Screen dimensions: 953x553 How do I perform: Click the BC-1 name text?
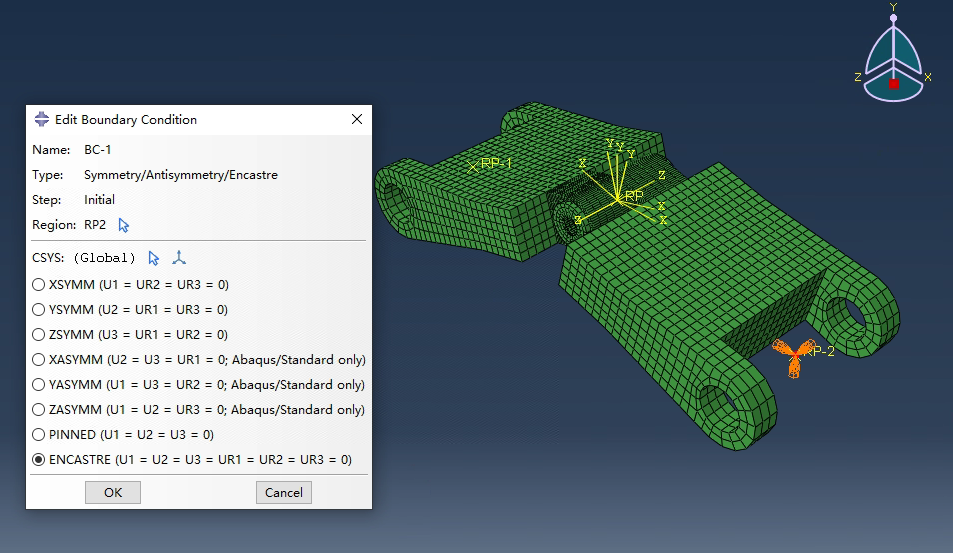[x=97, y=149]
